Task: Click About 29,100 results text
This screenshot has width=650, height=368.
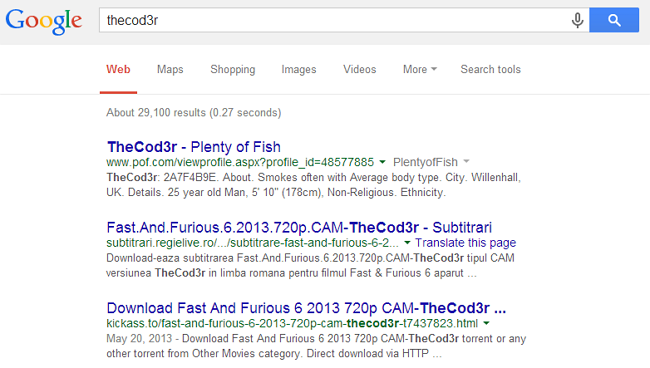Action: click(194, 113)
